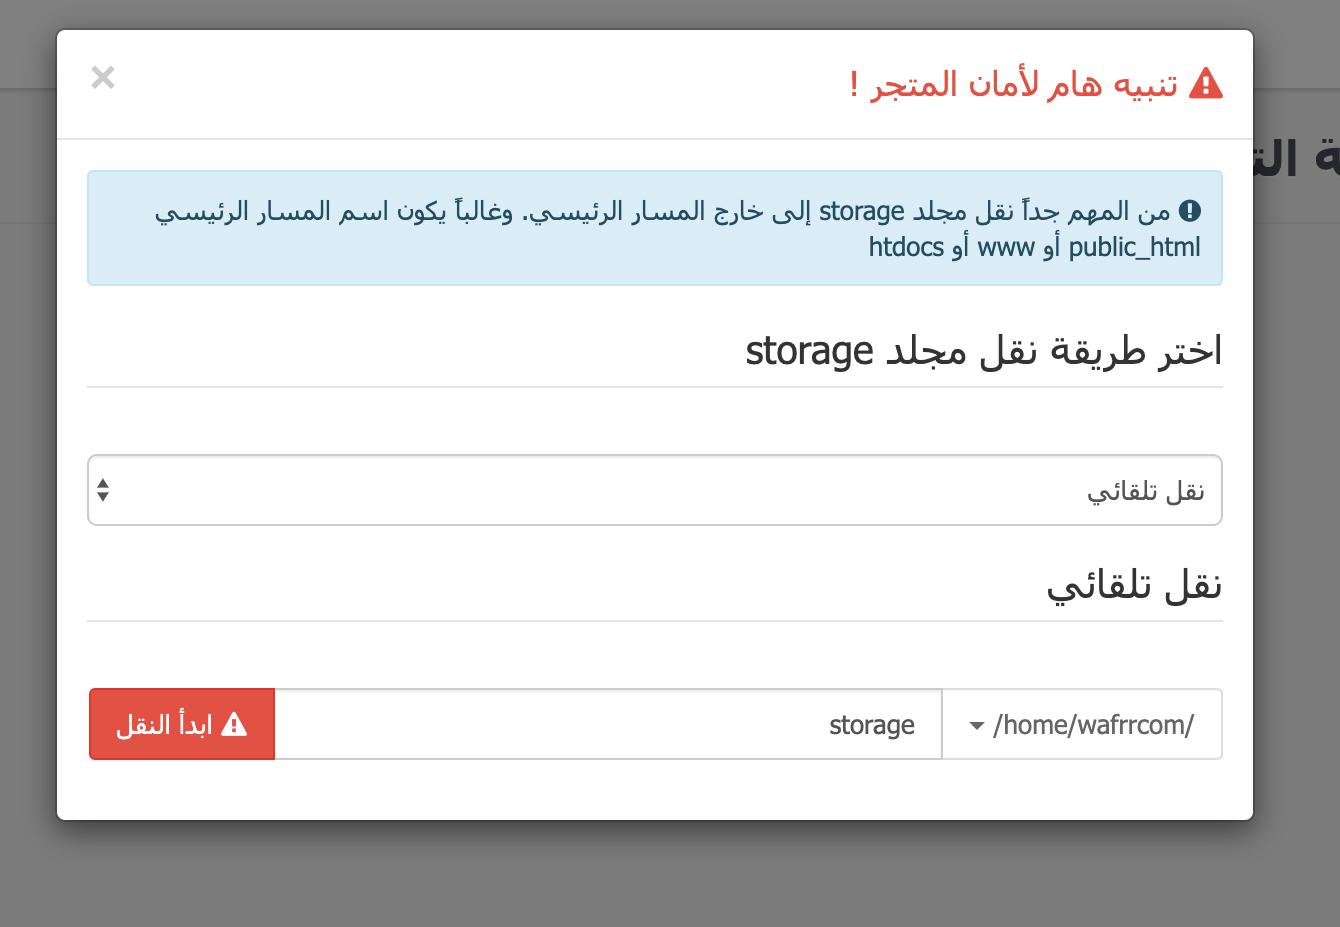1340x927 pixels.
Task: Click the heading اختر طريقة نقل مجلد storage
Action: click(984, 352)
